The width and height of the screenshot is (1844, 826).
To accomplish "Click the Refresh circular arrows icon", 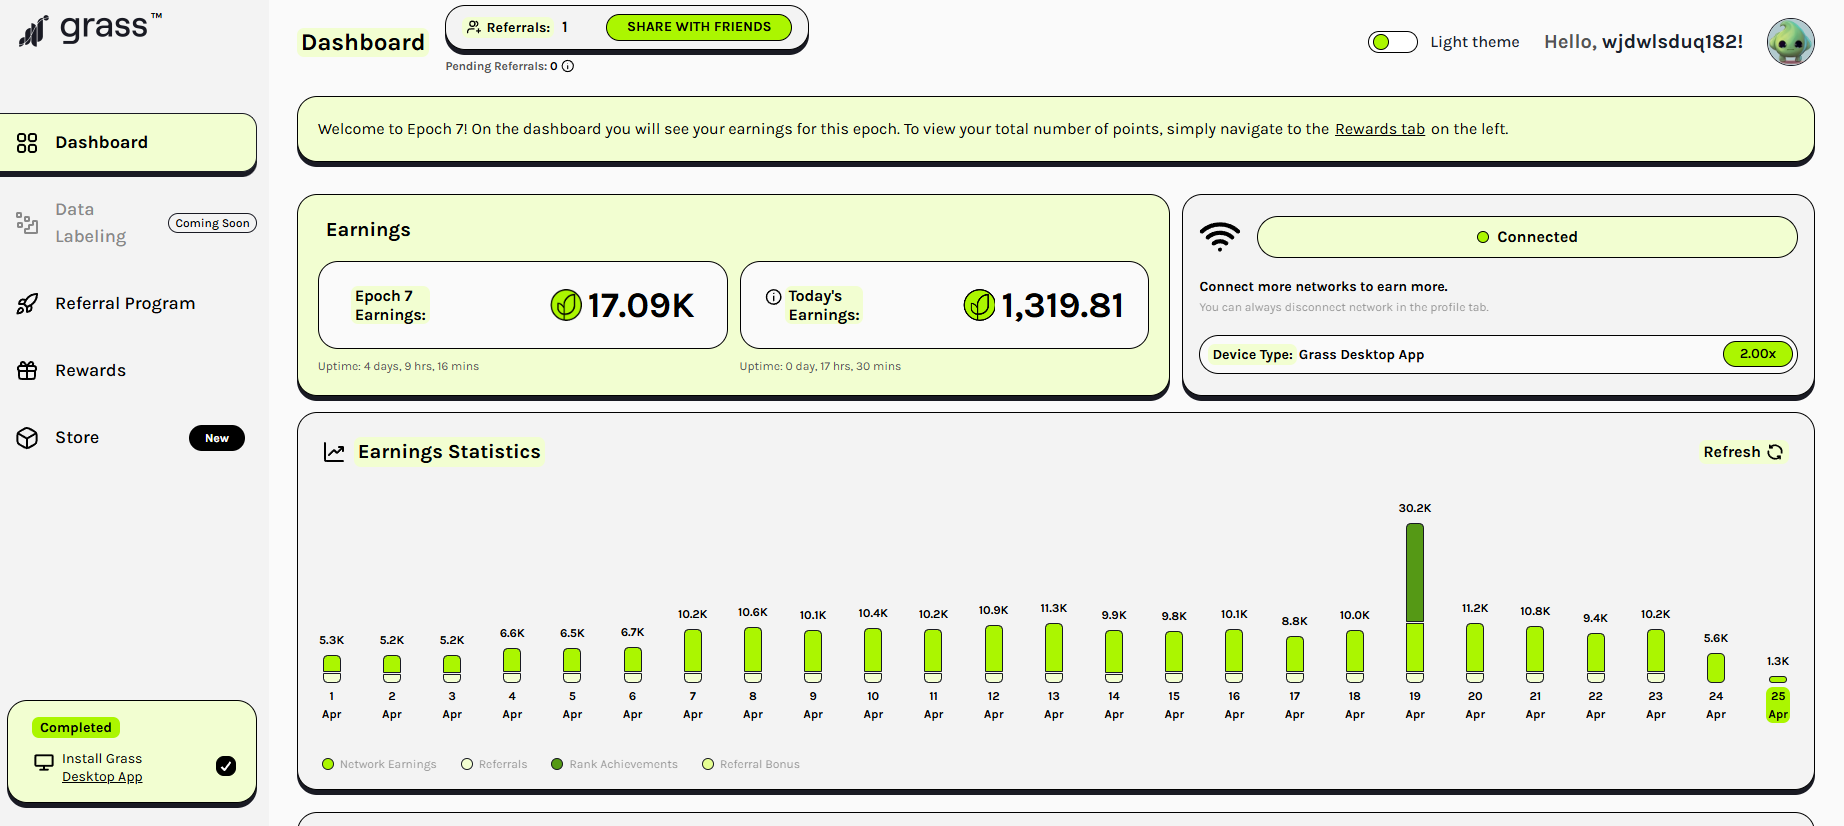I will pyautogui.click(x=1775, y=452).
